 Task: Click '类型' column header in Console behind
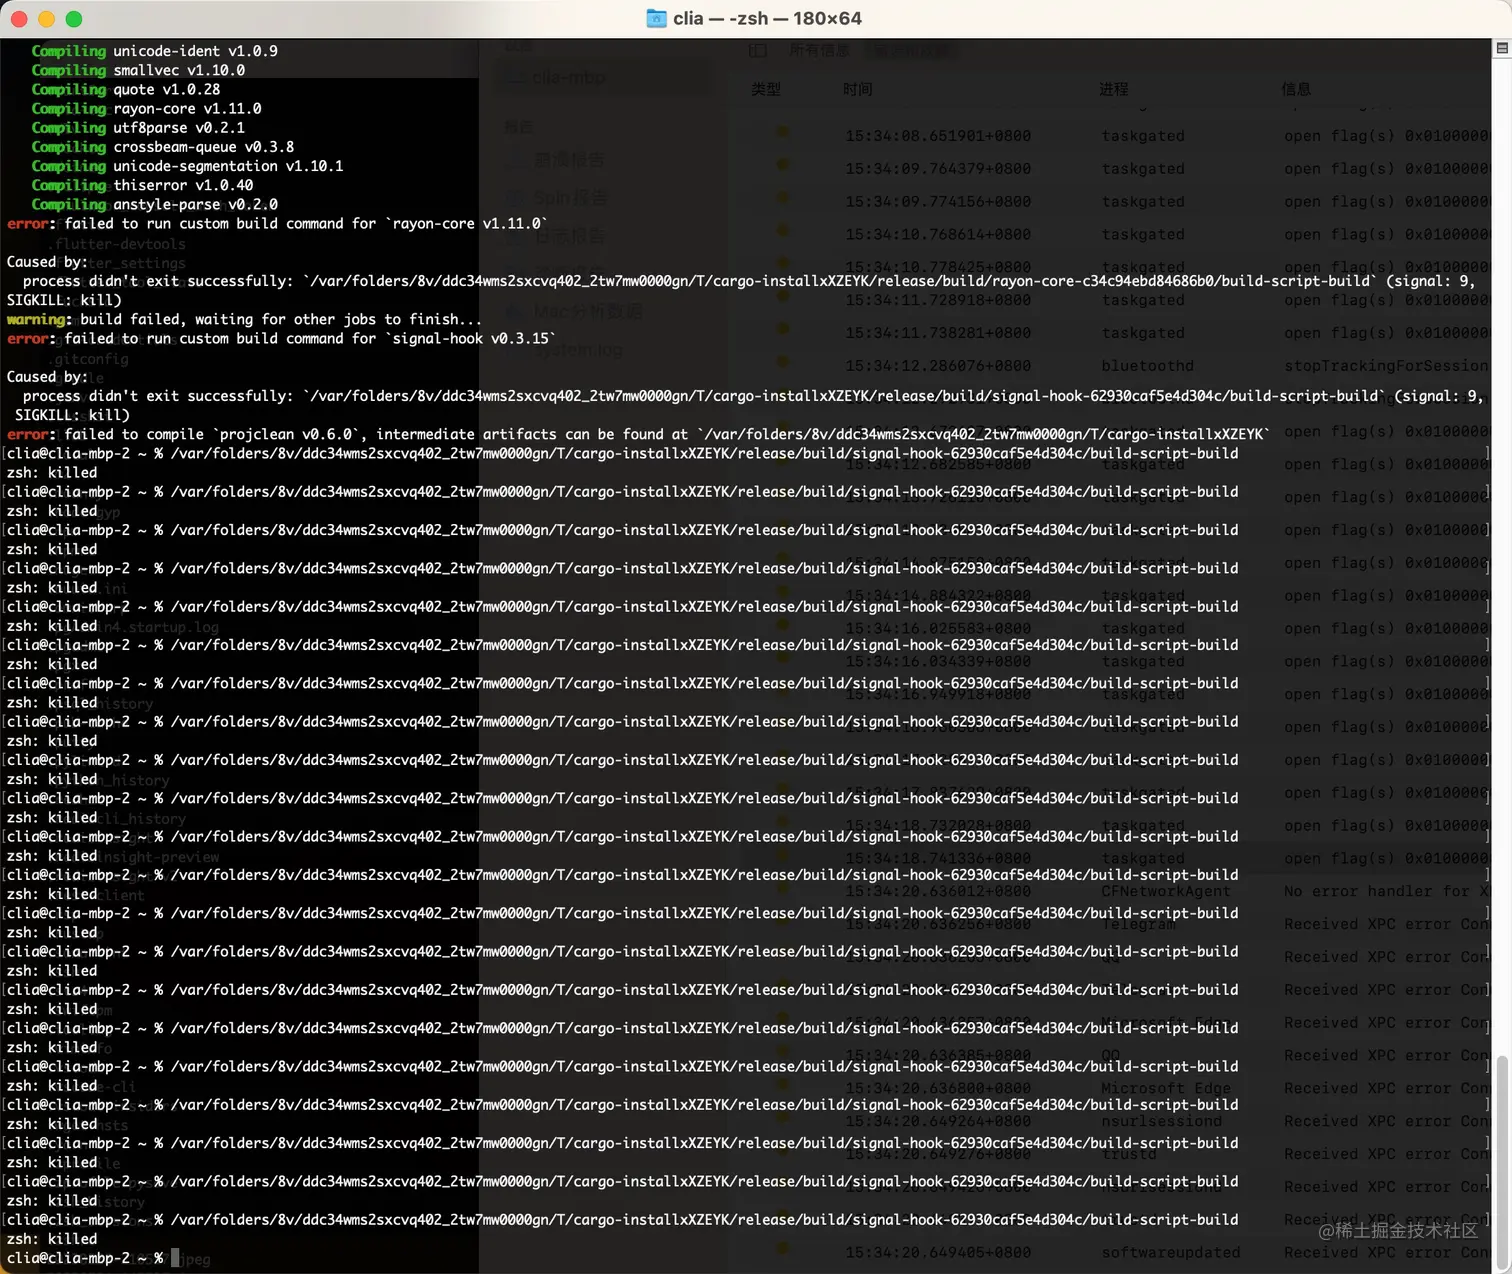pyautogui.click(x=766, y=89)
